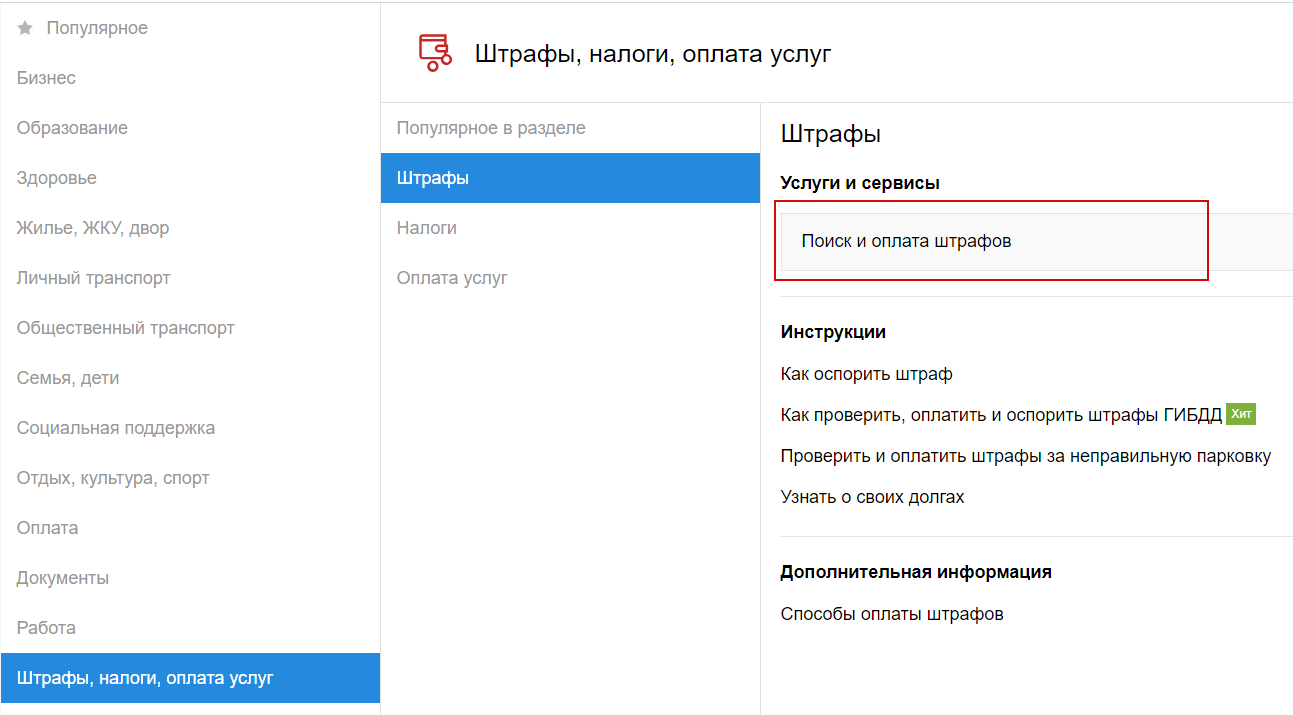Open Общественный транспорт category
1293x715 pixels.
(x=126, y=328)
